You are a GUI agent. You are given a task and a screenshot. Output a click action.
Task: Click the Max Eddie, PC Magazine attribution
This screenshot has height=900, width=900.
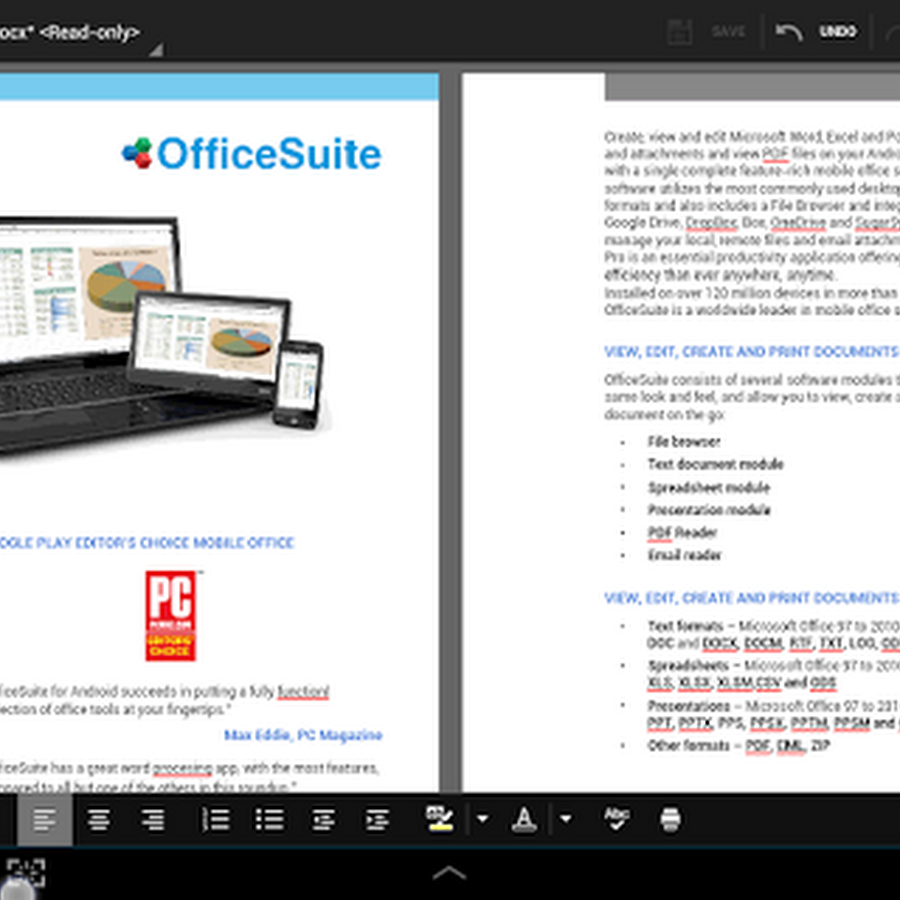[303, 735]
